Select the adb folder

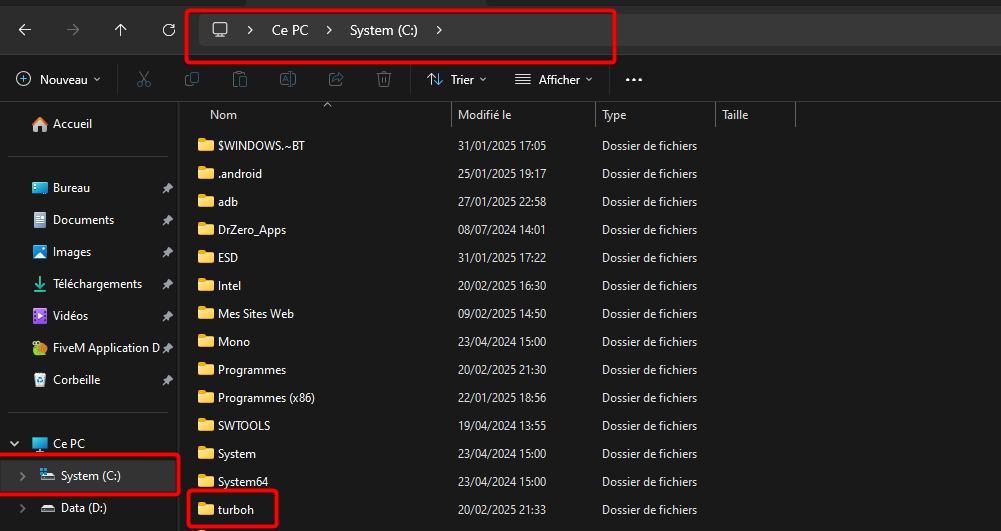coord(218,202)
